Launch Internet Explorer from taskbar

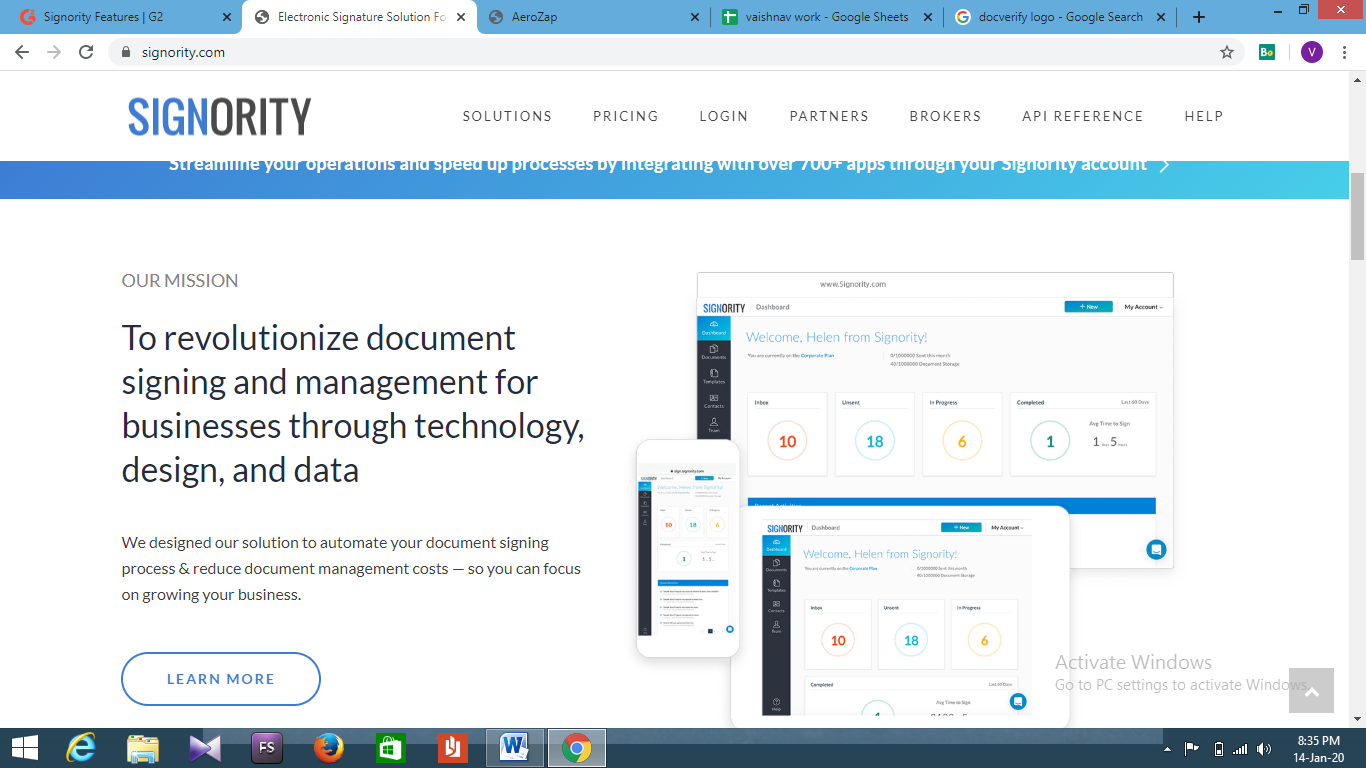point(81,748)
